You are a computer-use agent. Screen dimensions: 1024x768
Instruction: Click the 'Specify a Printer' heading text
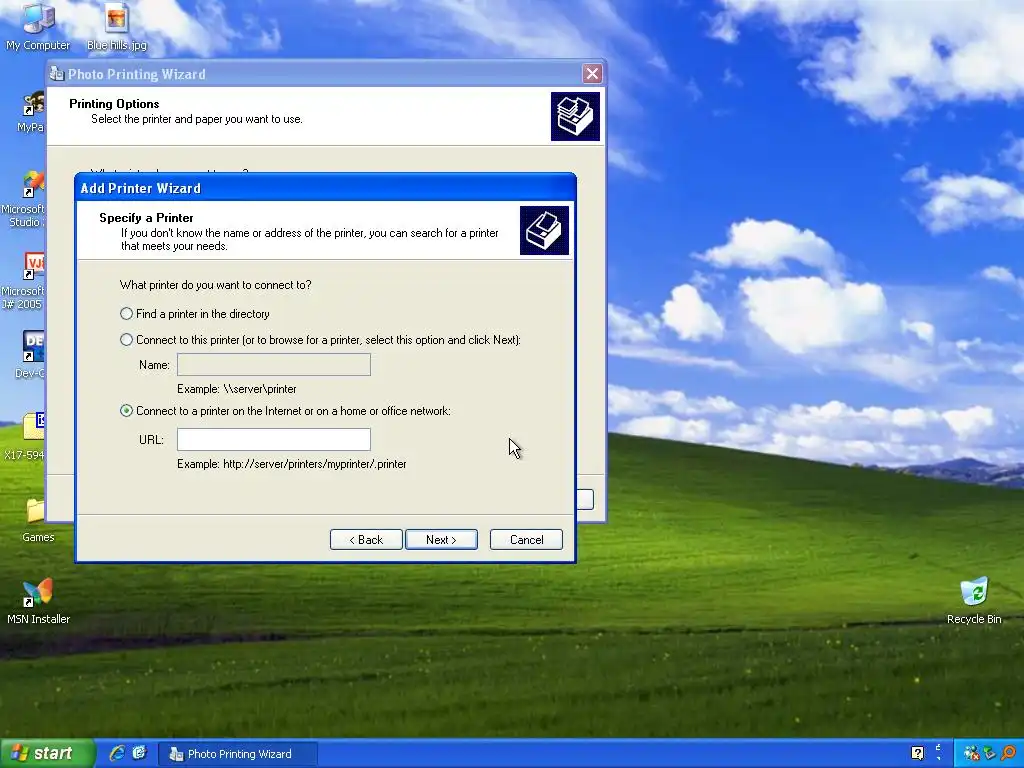click(146, 217)
